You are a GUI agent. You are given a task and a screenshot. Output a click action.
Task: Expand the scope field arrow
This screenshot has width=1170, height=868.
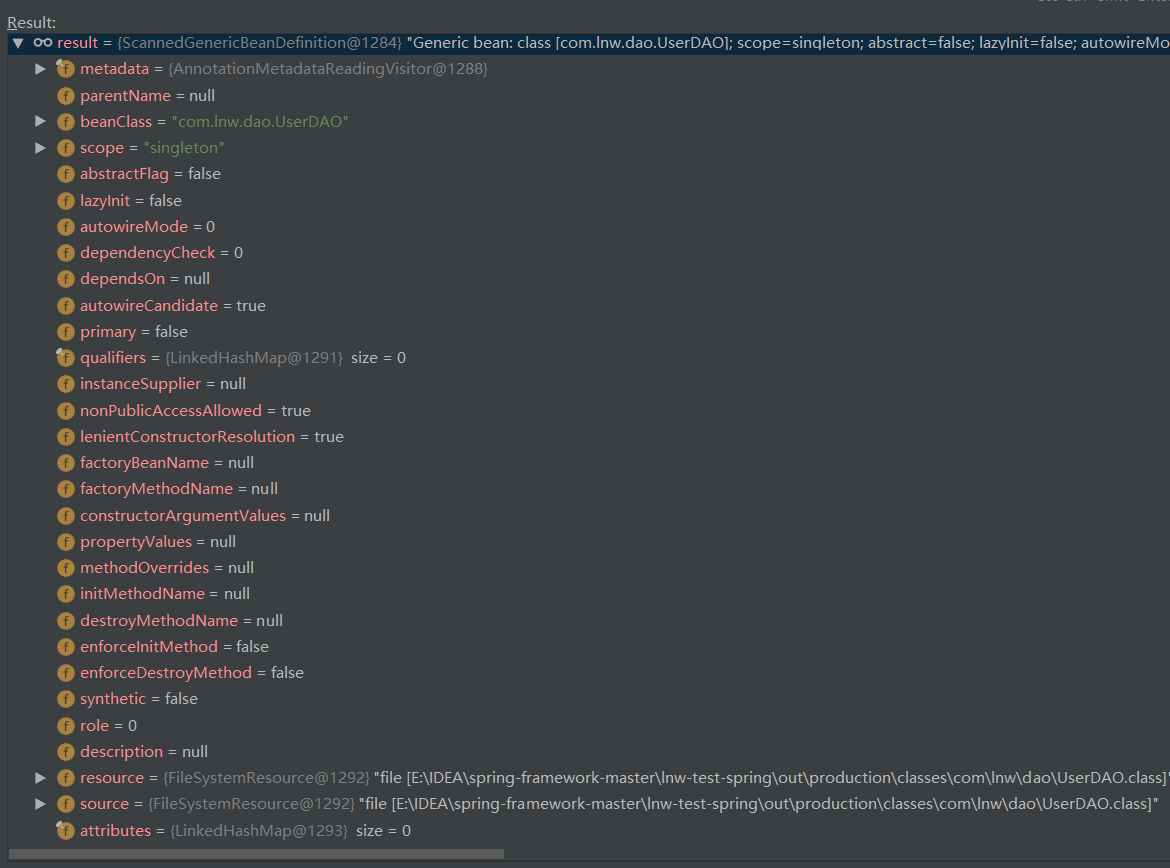tap(40, 148)
